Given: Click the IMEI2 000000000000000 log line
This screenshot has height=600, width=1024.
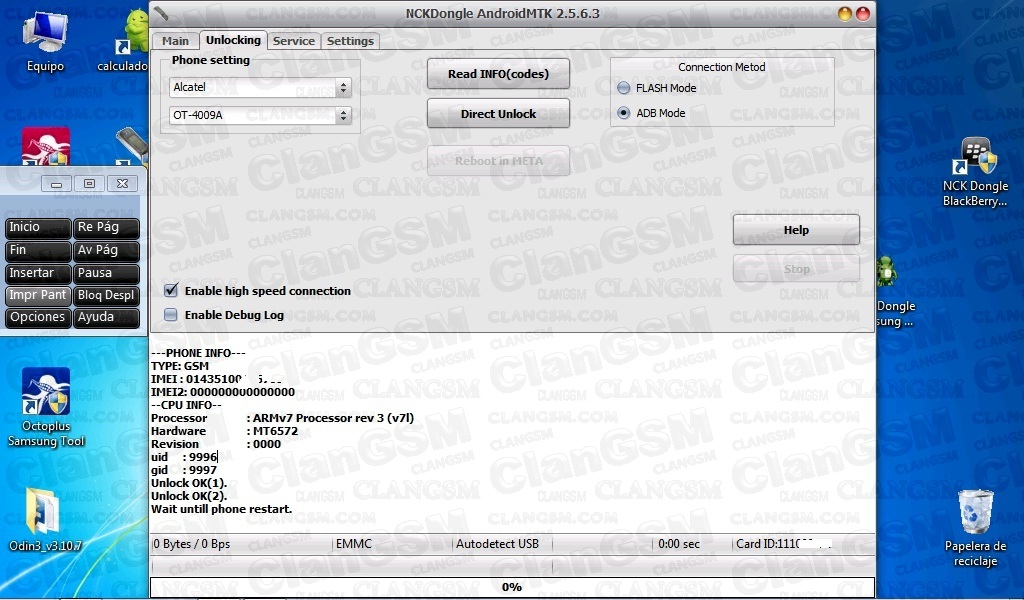Looking at the screenshot, I should [x=223, y=392].
